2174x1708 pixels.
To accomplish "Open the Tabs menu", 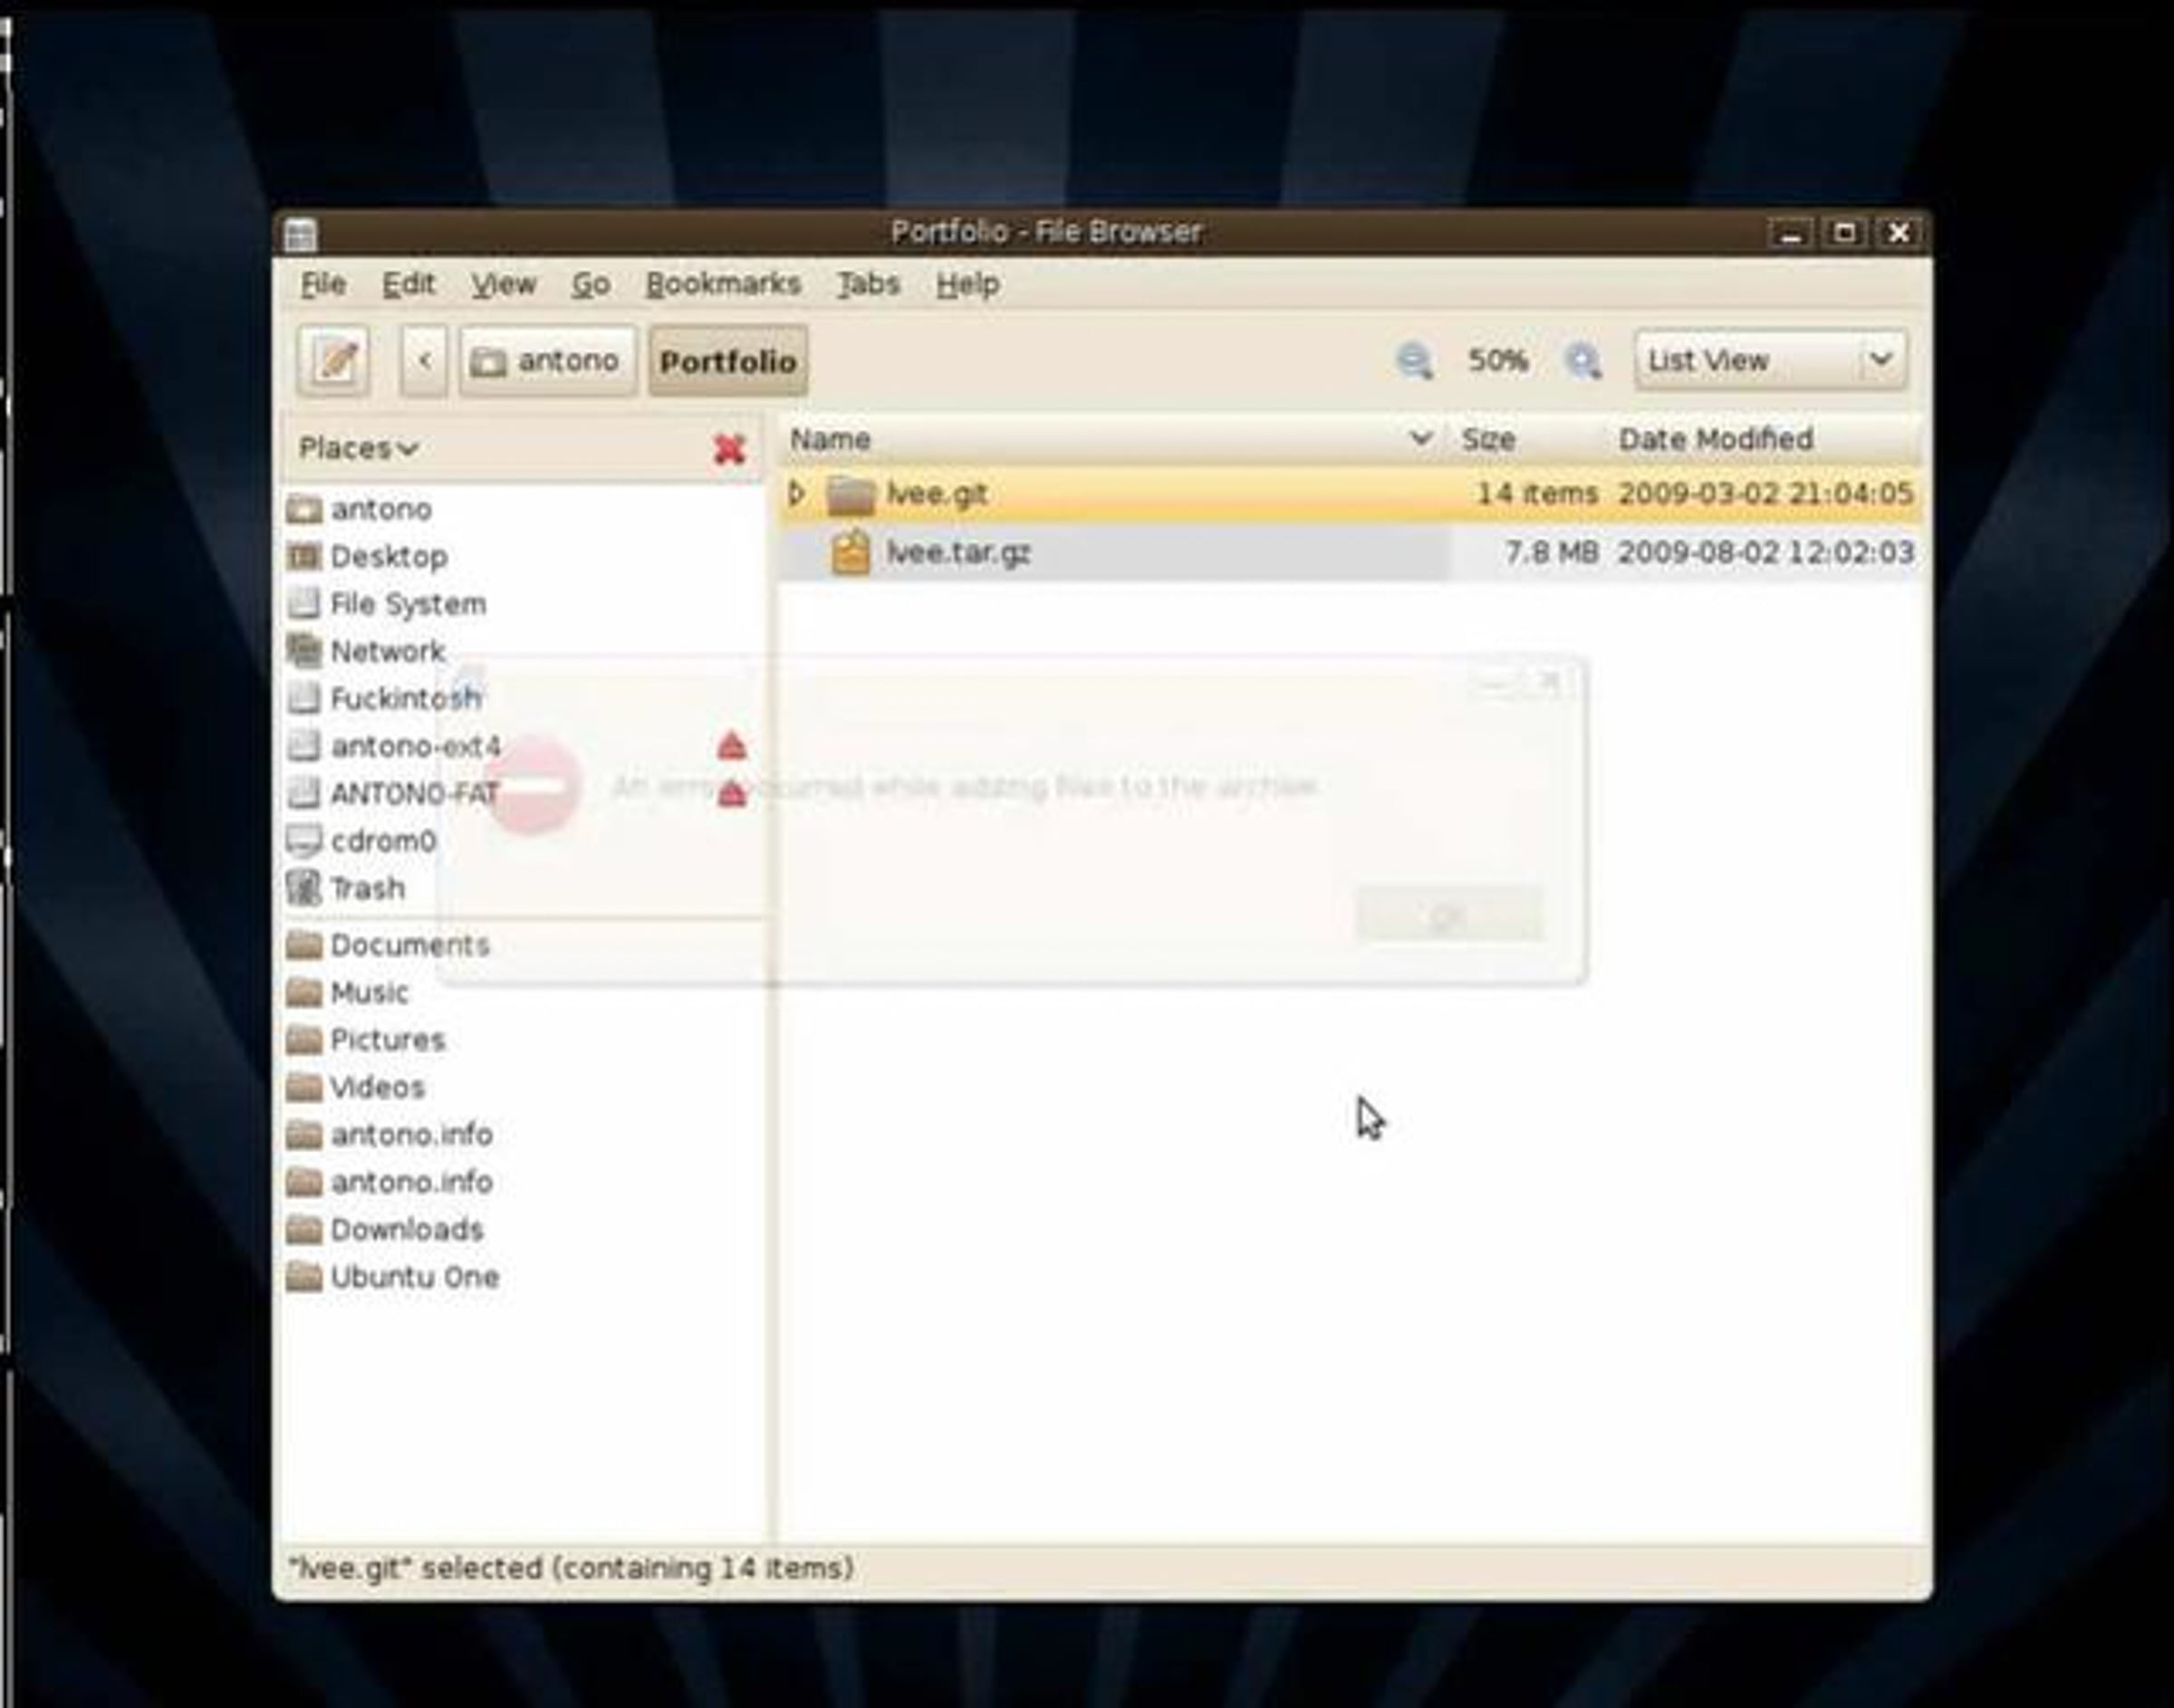I will pos(868,284).
